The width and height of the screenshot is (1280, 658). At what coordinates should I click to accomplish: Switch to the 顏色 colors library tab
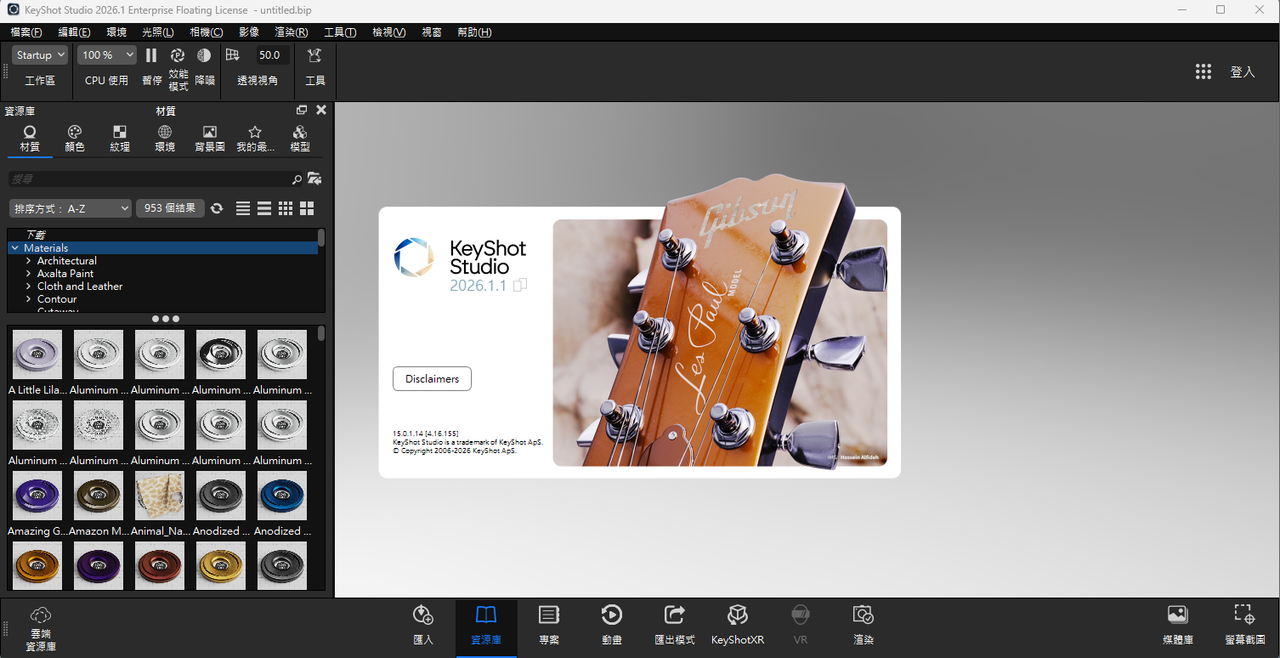click(x=75, y=139)
